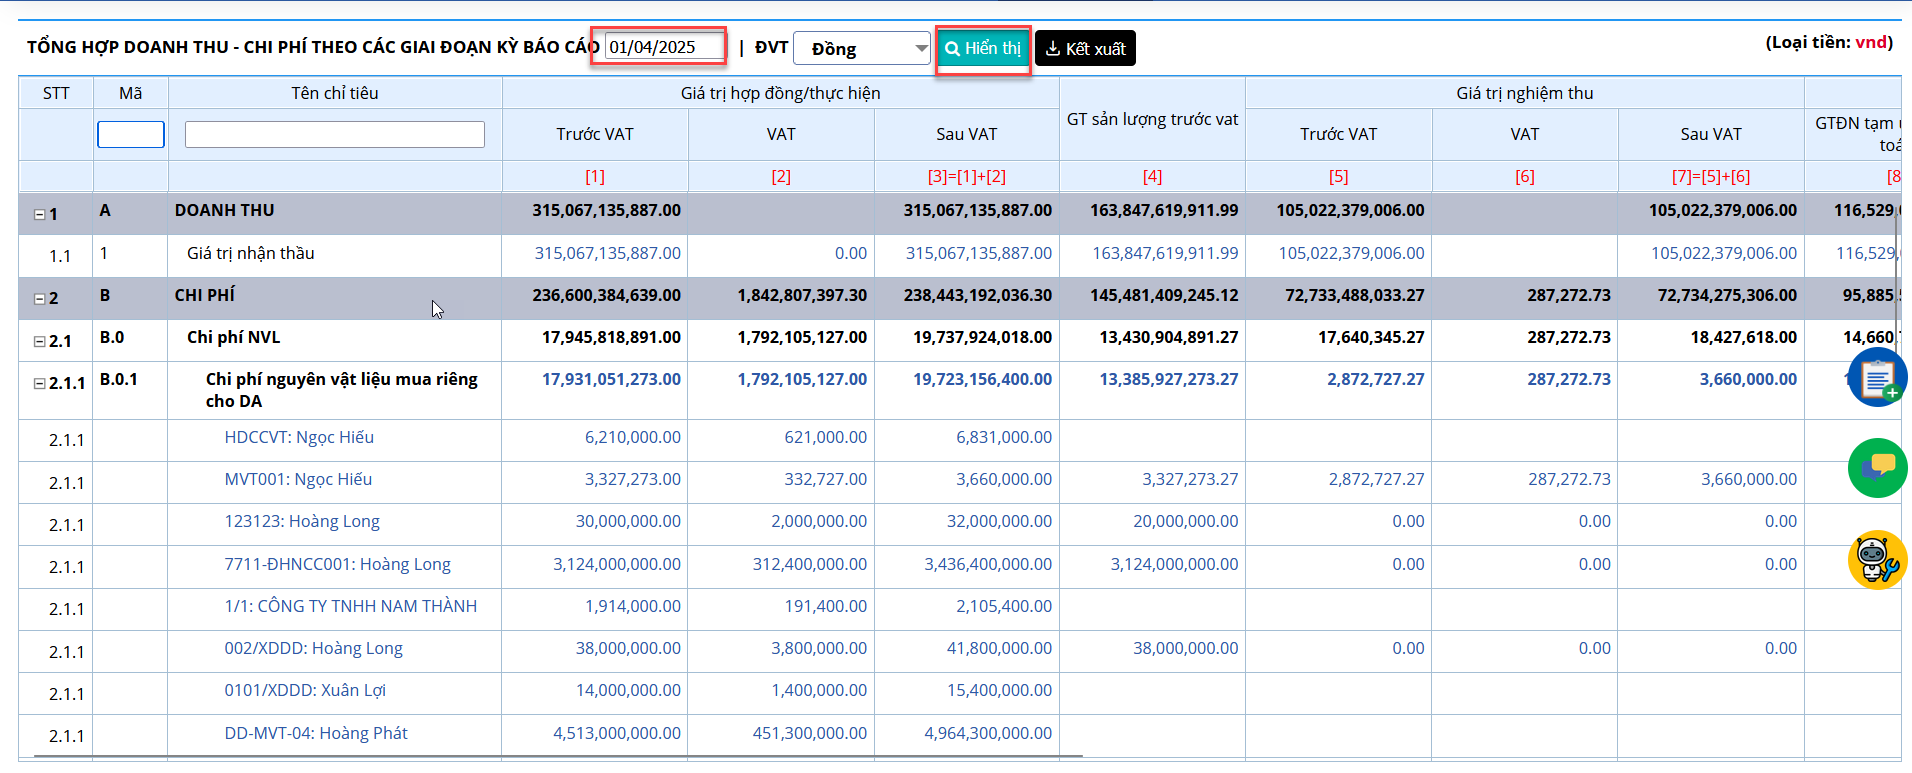Screen dimensions: 1912x773
Task: Click 163,847,619,911.99 in Giá trị nhận thầu row
Action: [1165, 253]
